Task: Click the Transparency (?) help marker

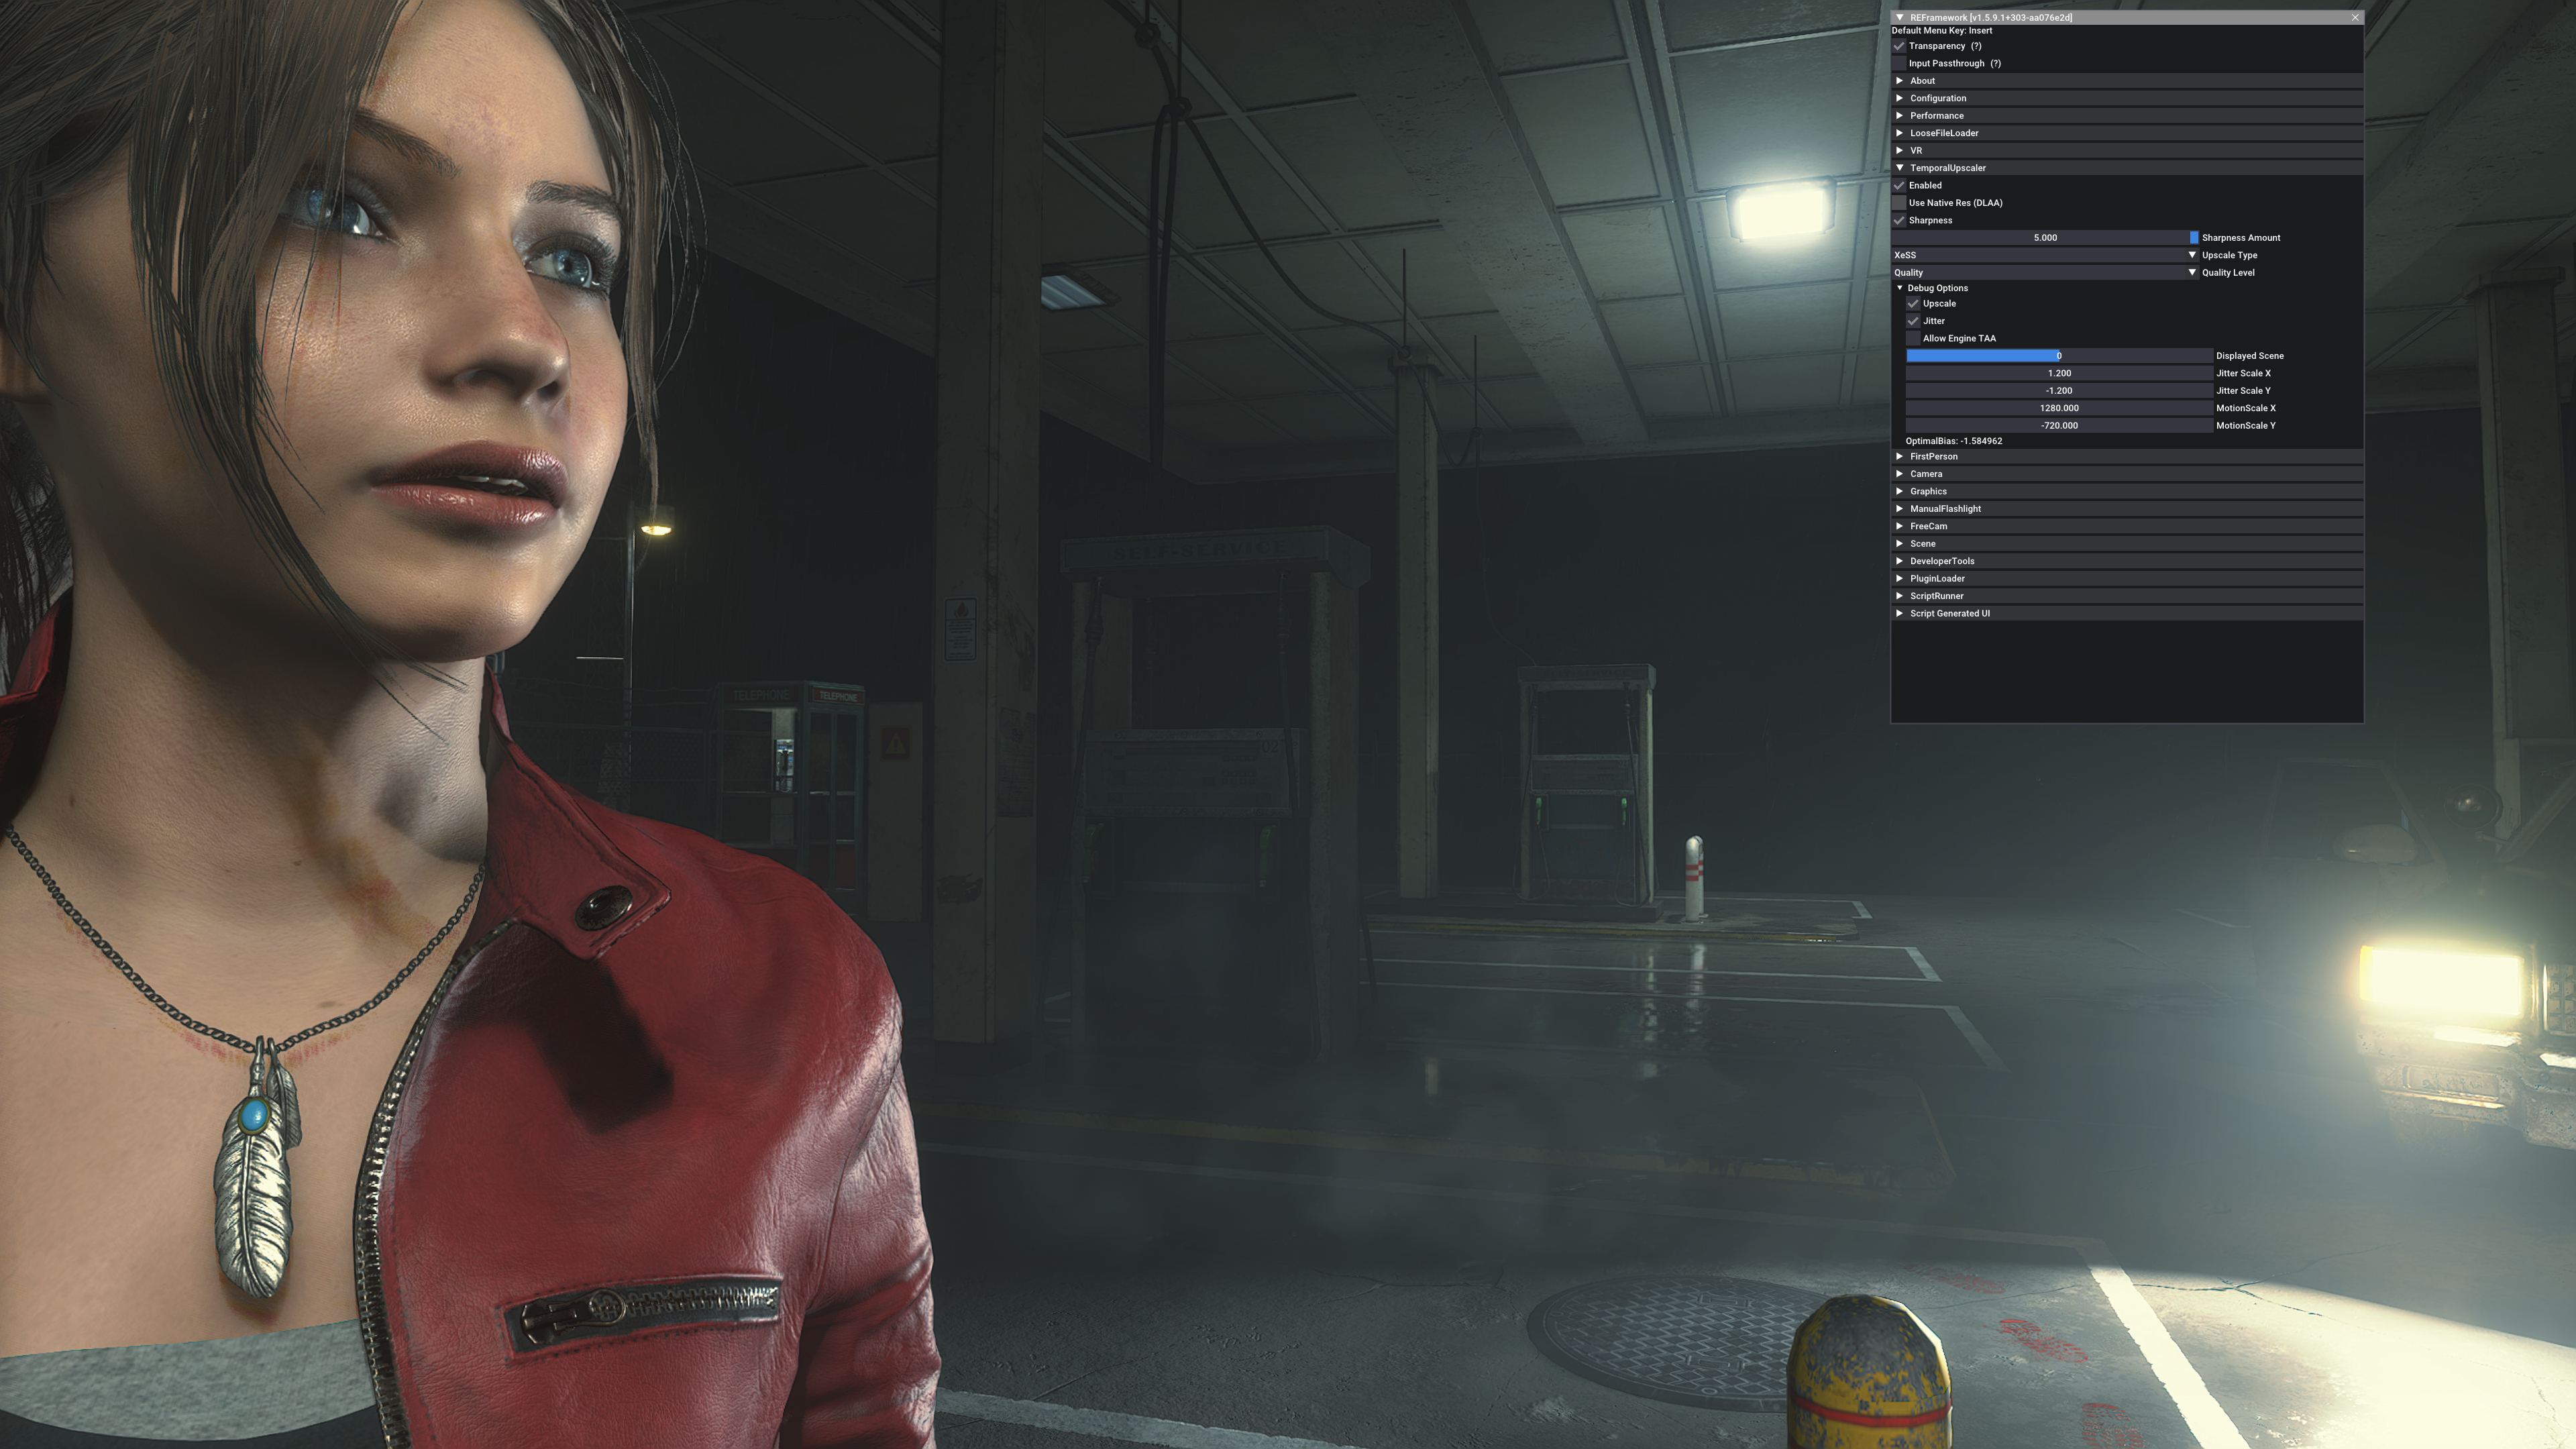Action: [1976, 46]
